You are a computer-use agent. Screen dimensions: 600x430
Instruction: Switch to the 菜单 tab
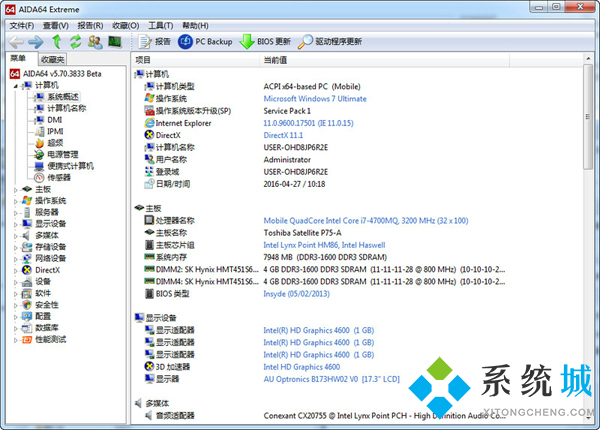click(x=18, y=58)
